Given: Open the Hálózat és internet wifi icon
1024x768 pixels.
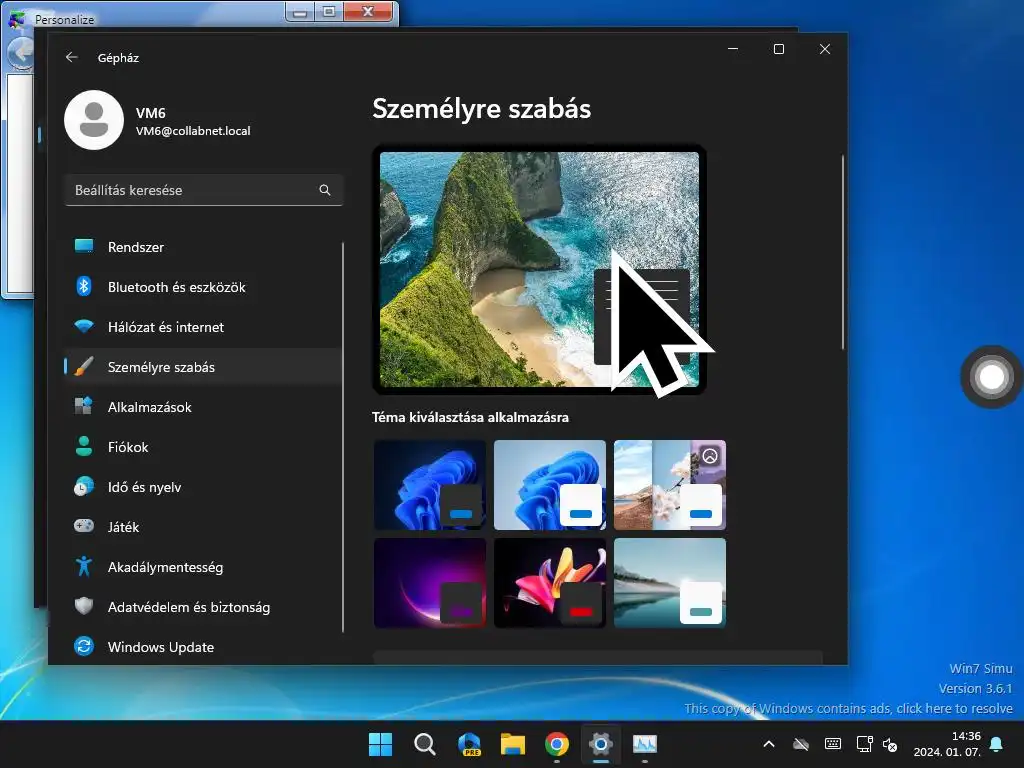Looking at the screenshot, I should 84,326.
